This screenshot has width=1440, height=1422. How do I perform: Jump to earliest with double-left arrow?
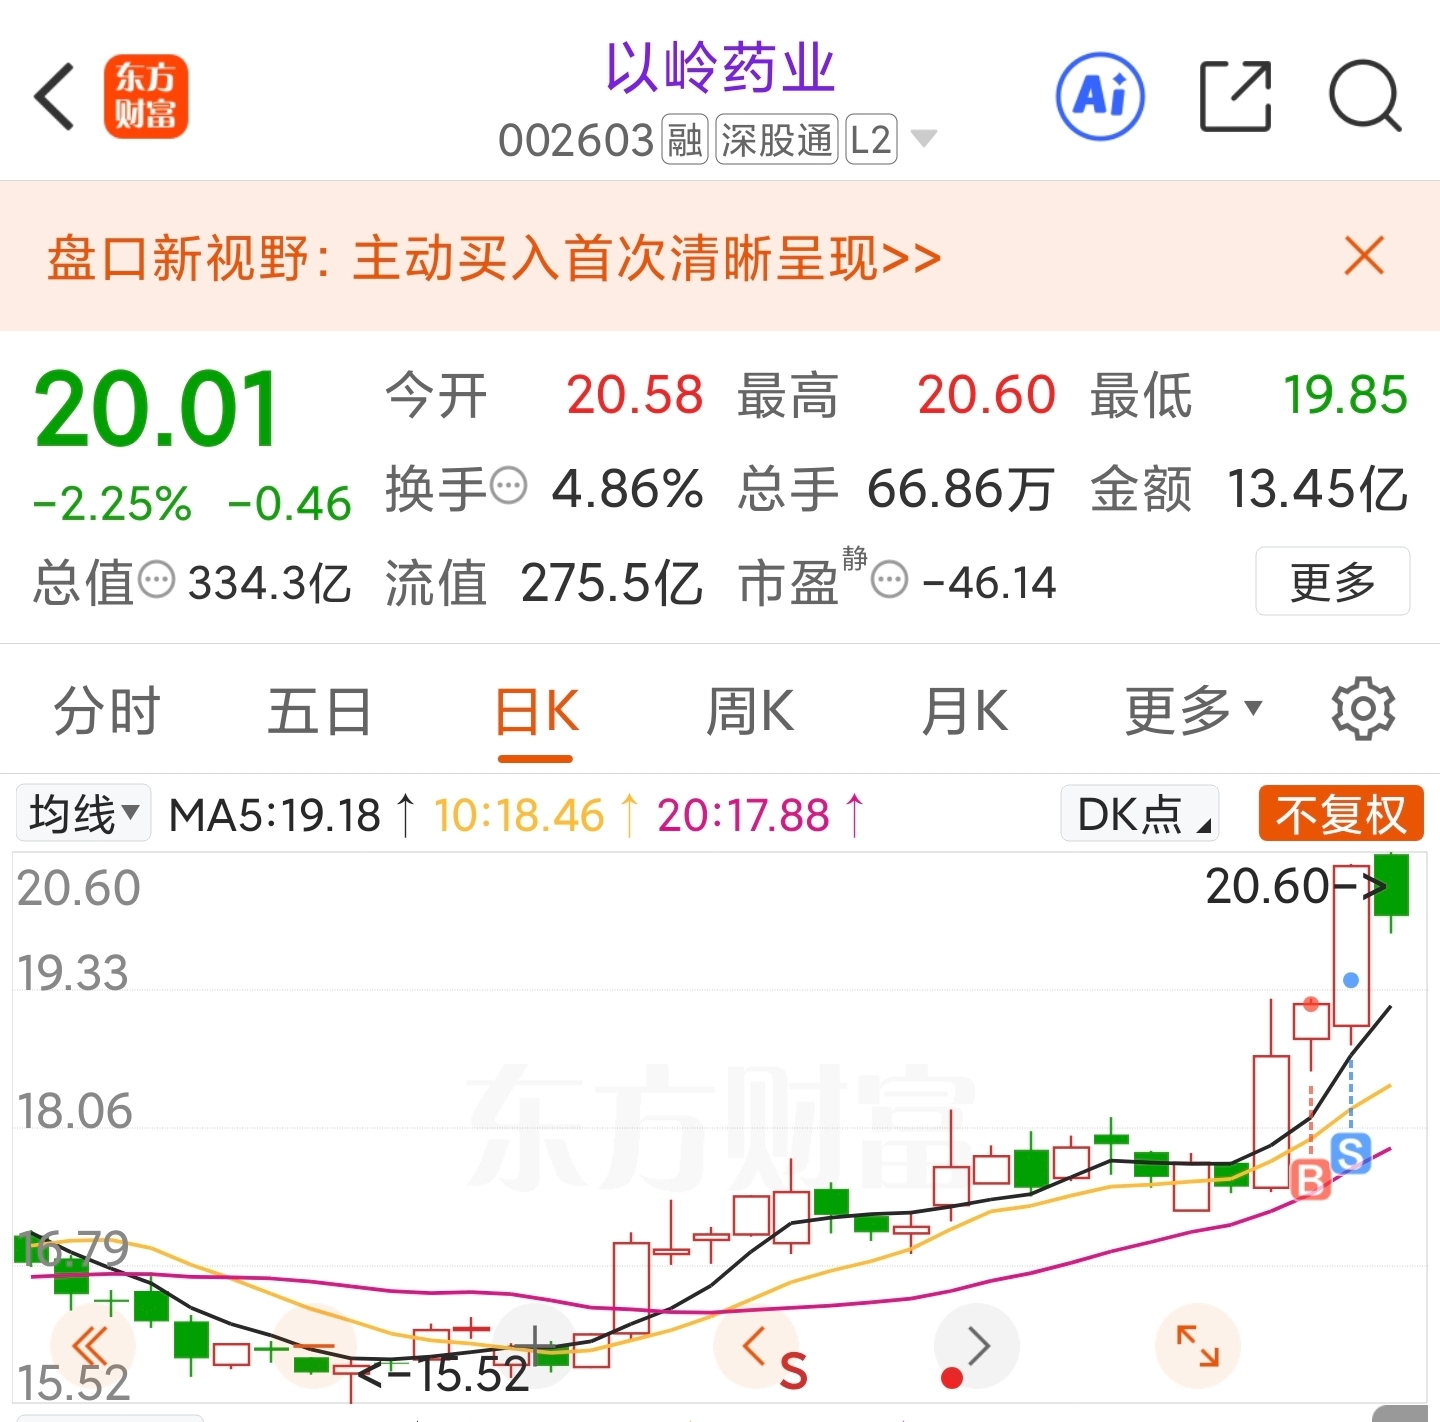(91, 1346)
